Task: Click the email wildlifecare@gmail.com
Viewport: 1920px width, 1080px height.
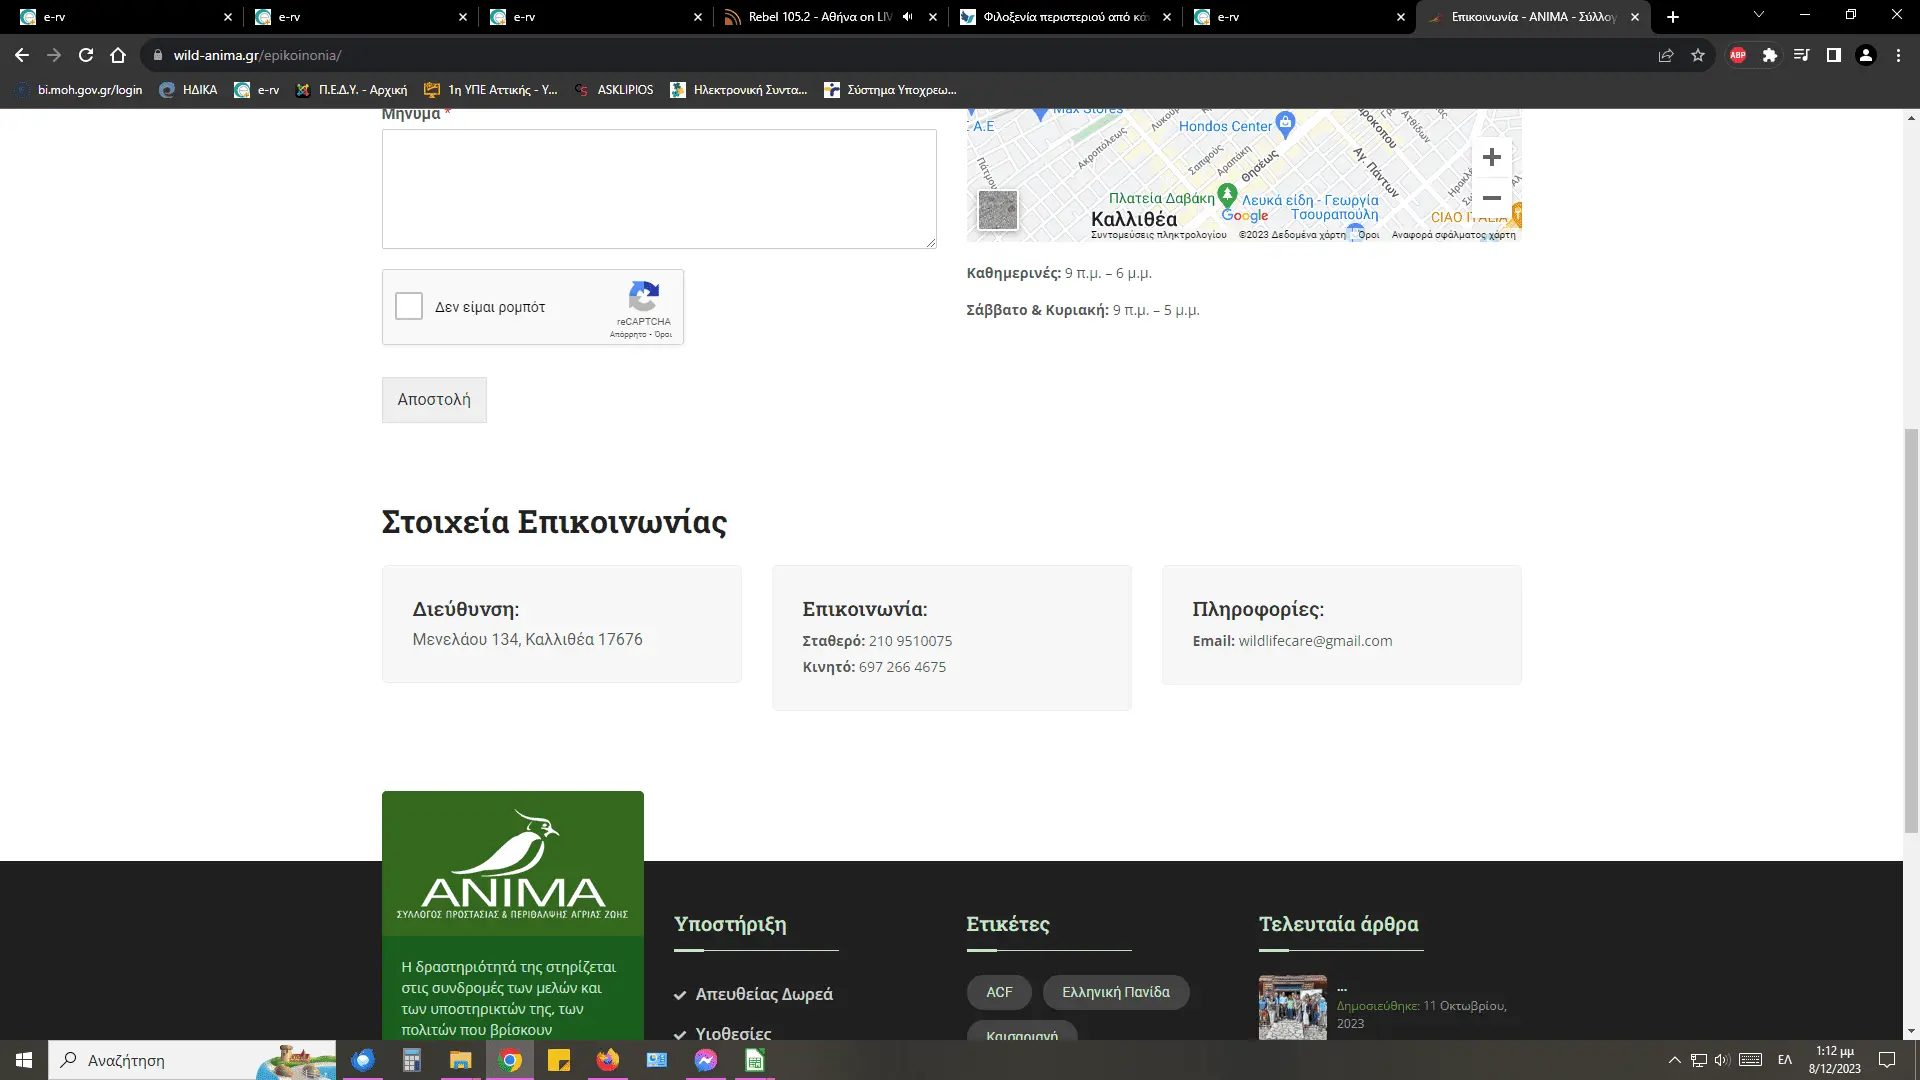Action: pyautogui.click(x=1315, y=641)
